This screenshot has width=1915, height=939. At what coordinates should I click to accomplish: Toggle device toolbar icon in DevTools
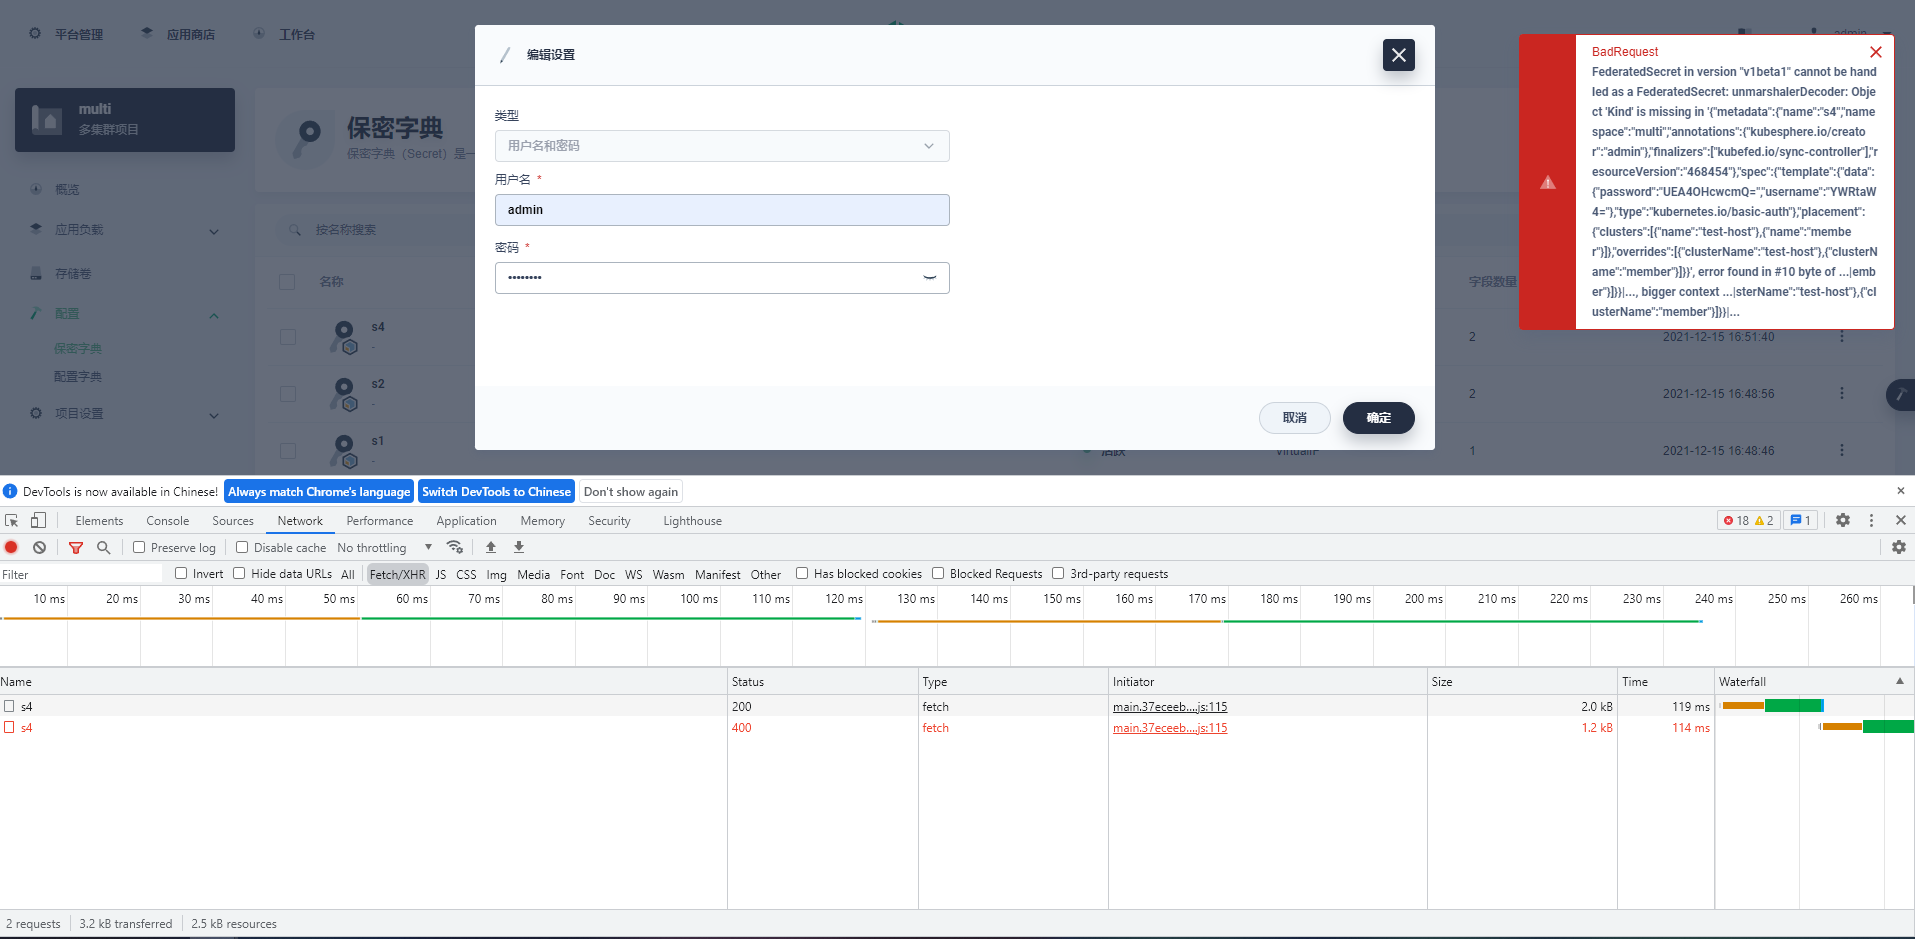click(38, 520)
